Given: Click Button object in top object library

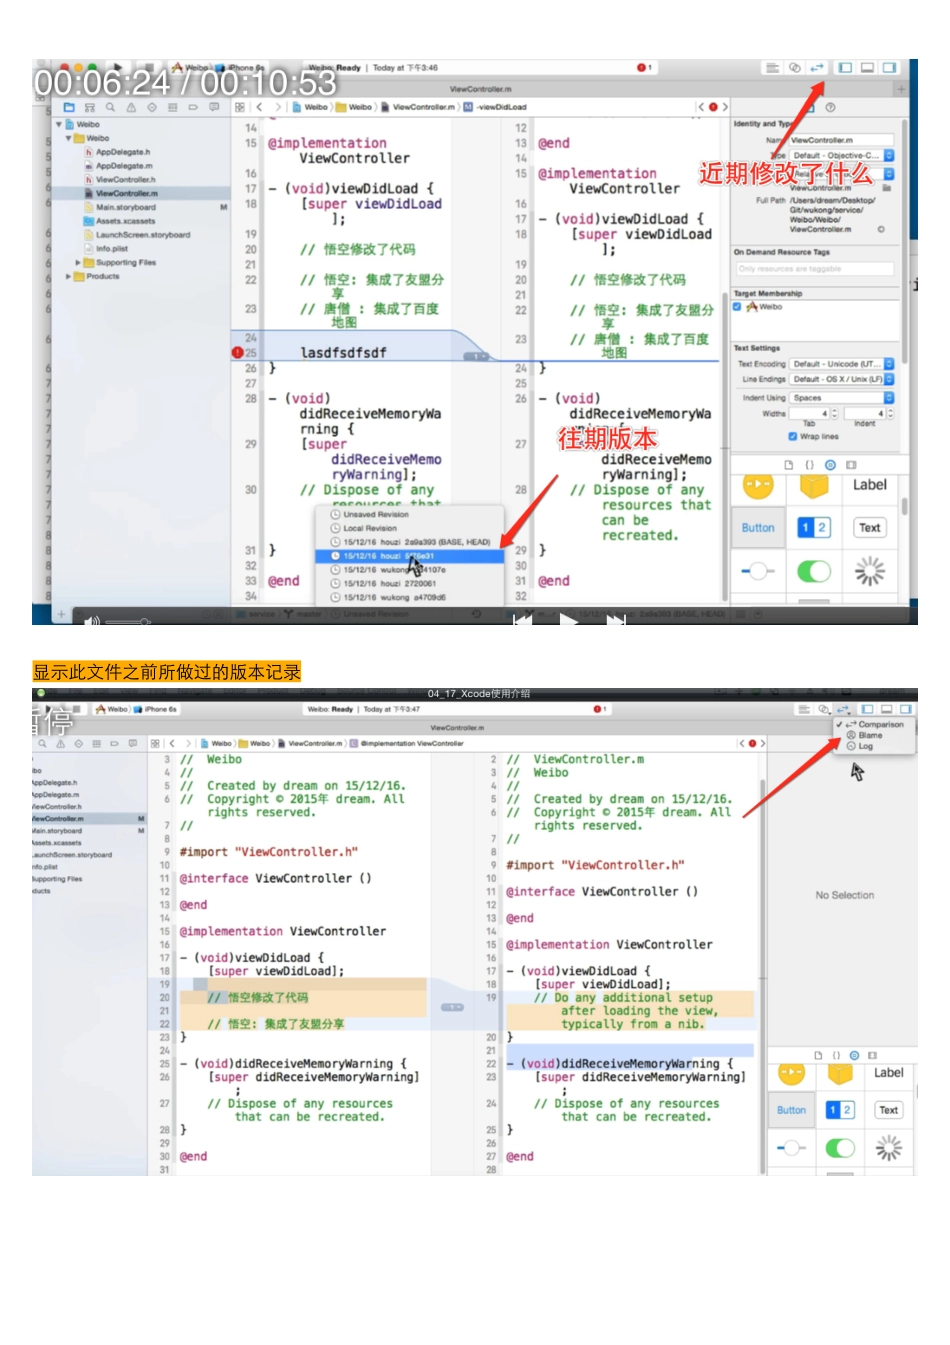Looking at the screenshot, I should coord(758,528).
